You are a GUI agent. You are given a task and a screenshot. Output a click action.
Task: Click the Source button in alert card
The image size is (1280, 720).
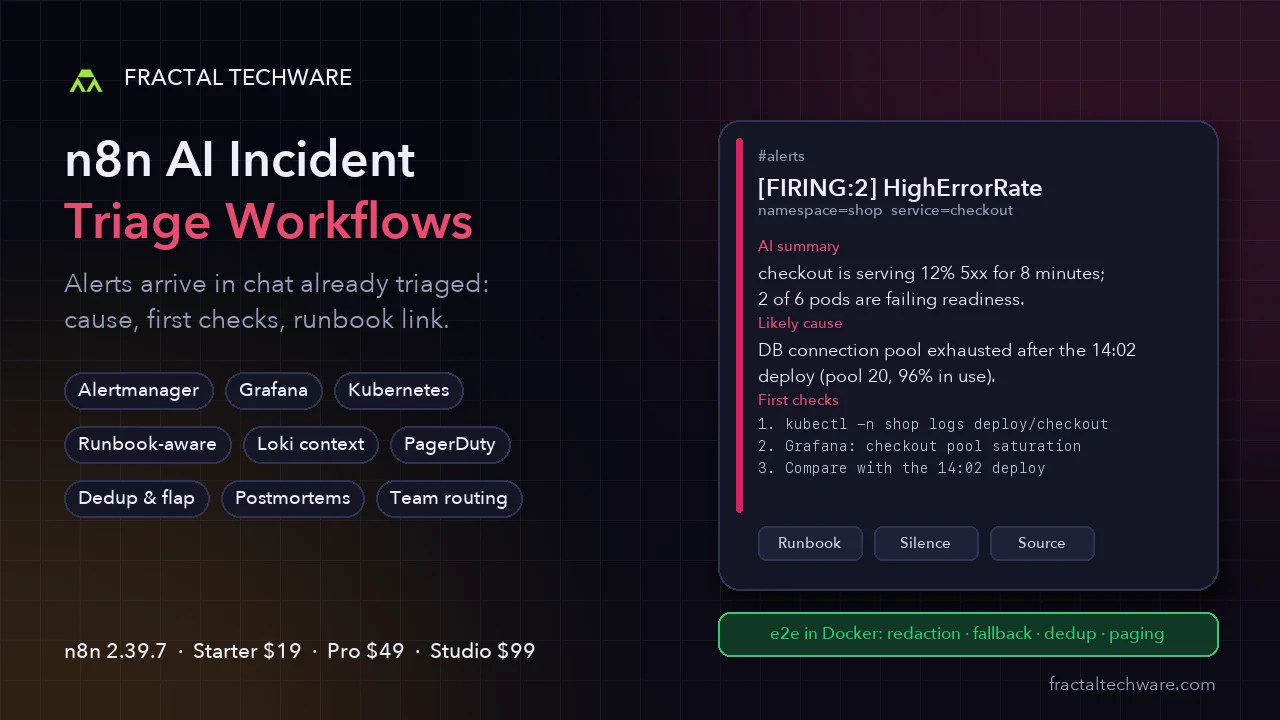pyautogui.click(x=1042, y=543)
